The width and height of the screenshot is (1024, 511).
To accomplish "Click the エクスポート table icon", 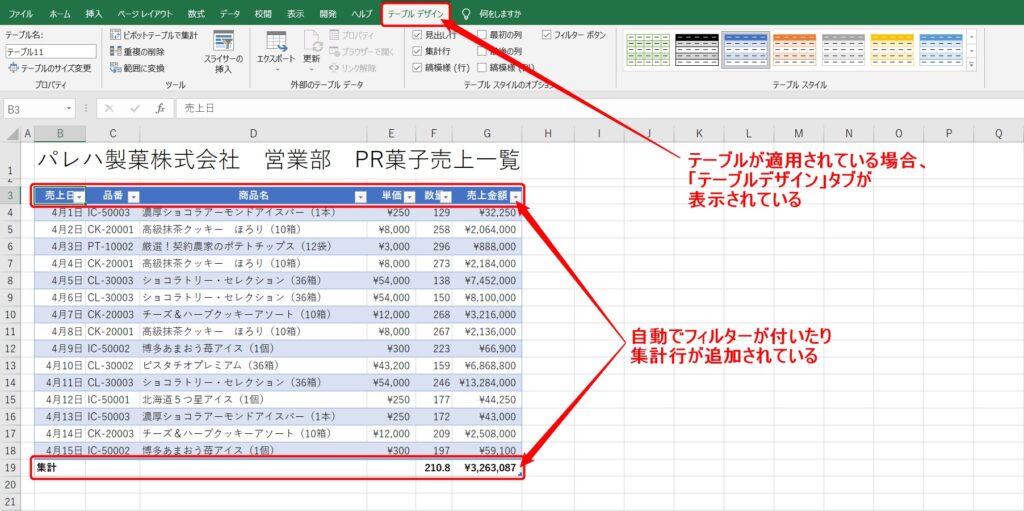I will coord(276,41).
